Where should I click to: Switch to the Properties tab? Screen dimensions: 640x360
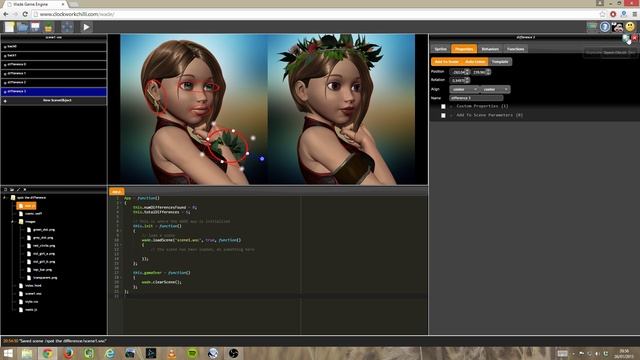point(464,49)
